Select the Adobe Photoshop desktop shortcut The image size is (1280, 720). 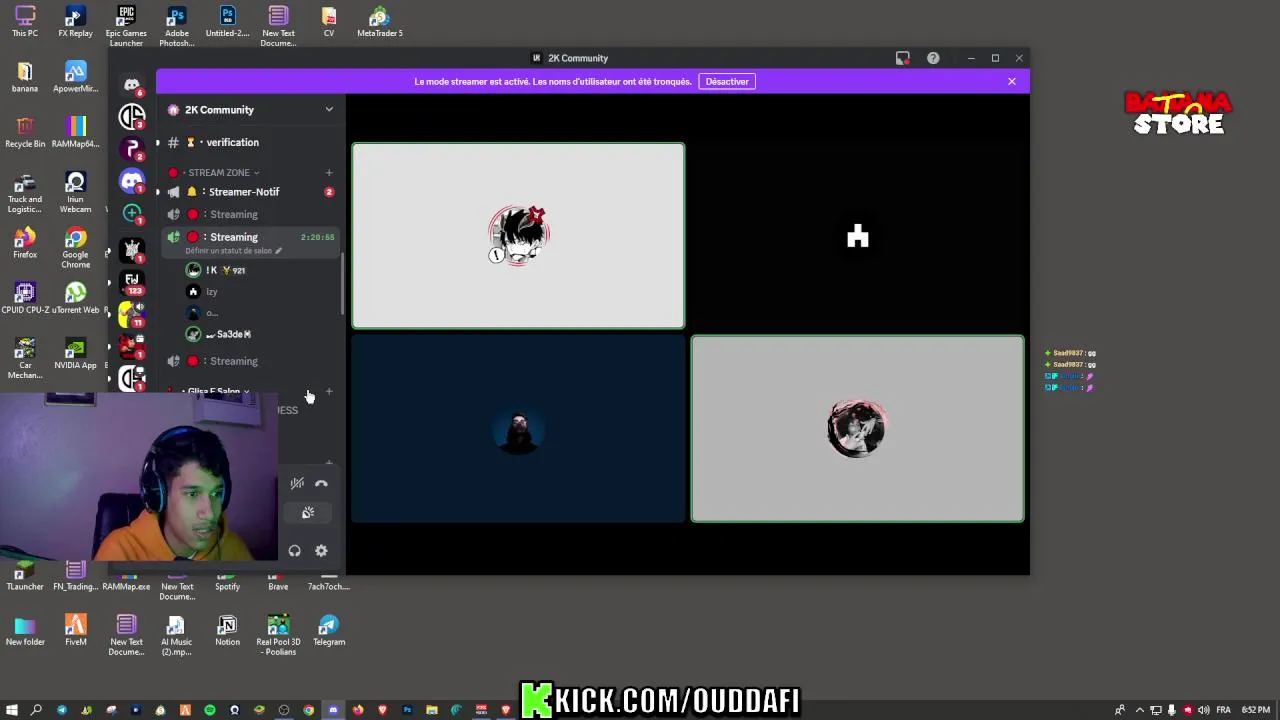pyautogui.click(x=177, y=26)
